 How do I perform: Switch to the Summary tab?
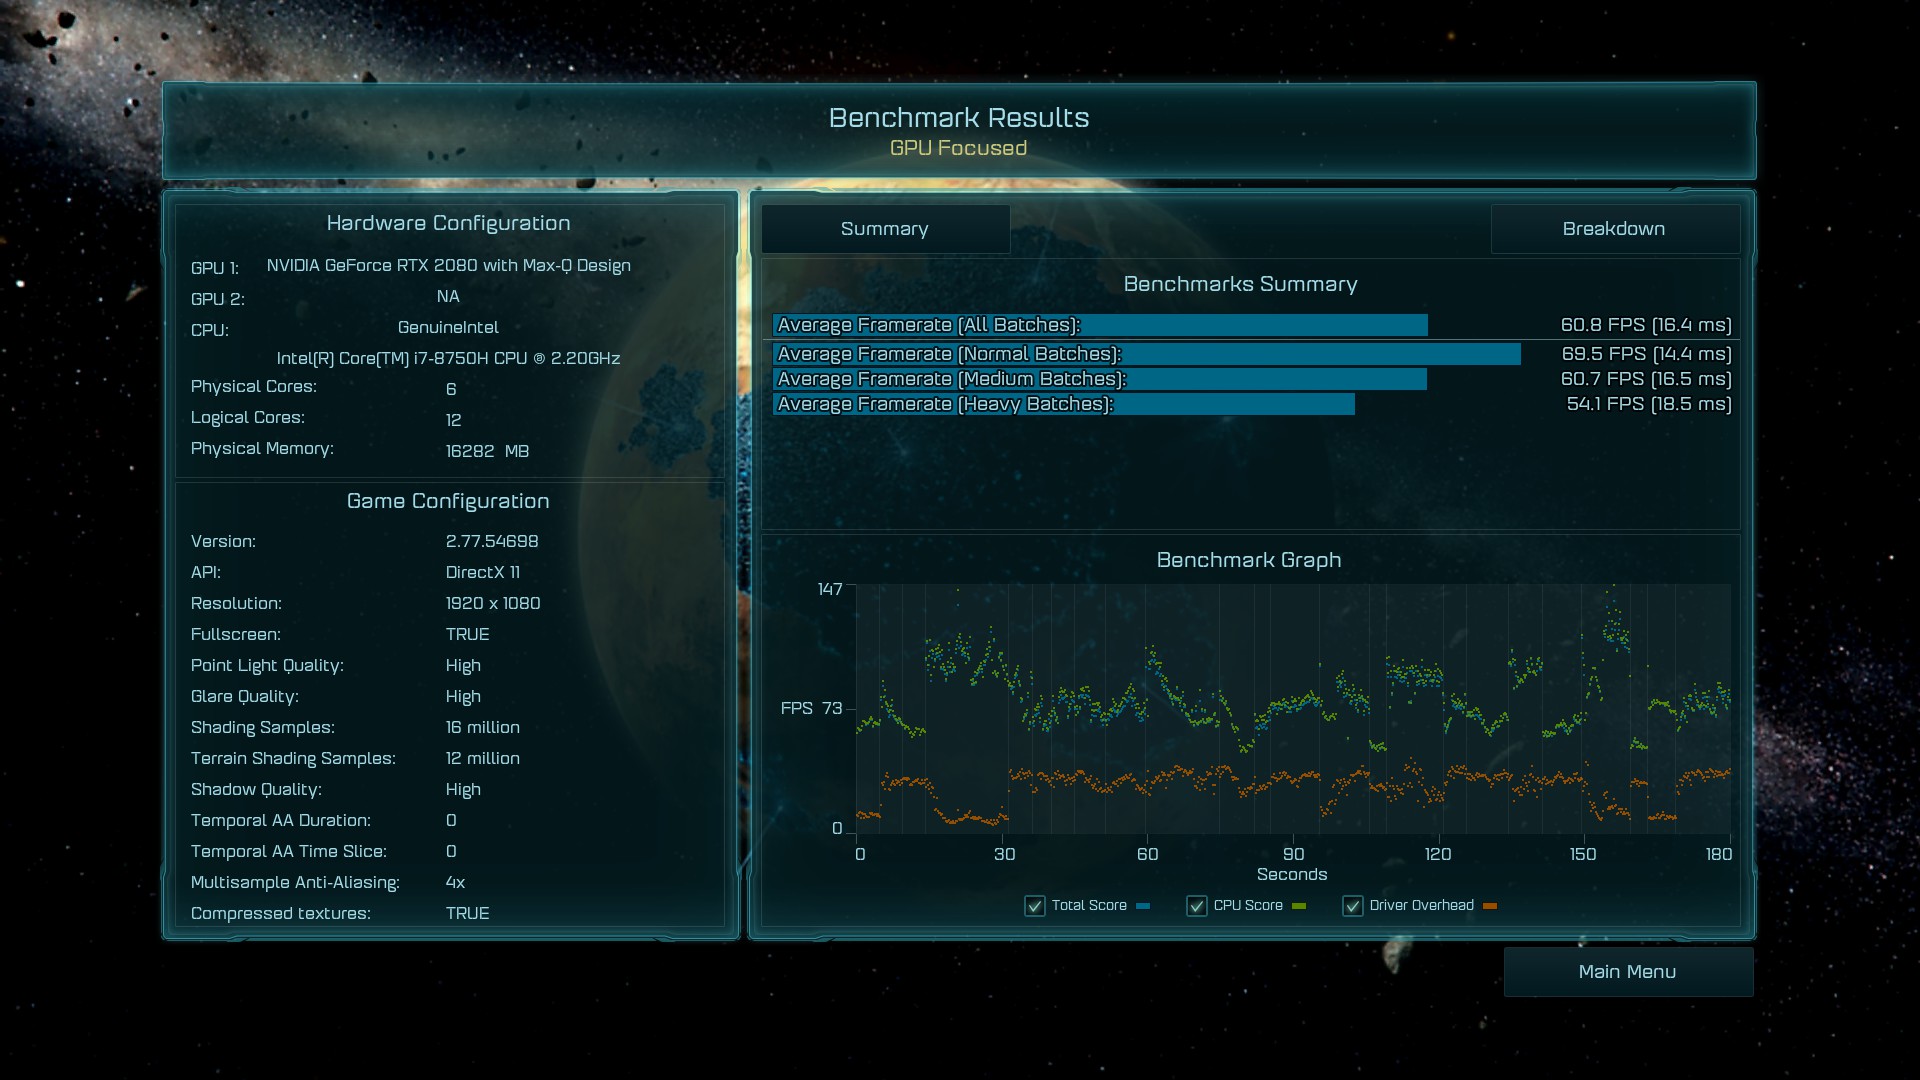pyautogui.click(x=885, y=229)
